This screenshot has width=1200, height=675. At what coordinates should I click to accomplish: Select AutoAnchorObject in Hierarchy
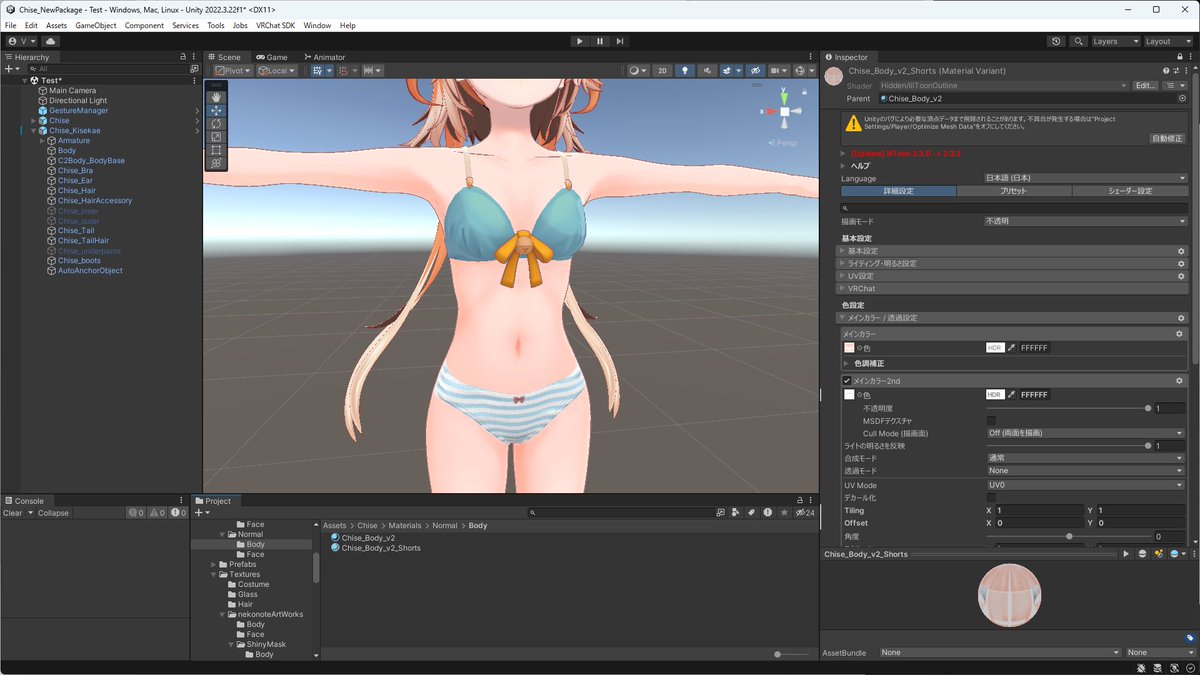(x=90, y=271)
